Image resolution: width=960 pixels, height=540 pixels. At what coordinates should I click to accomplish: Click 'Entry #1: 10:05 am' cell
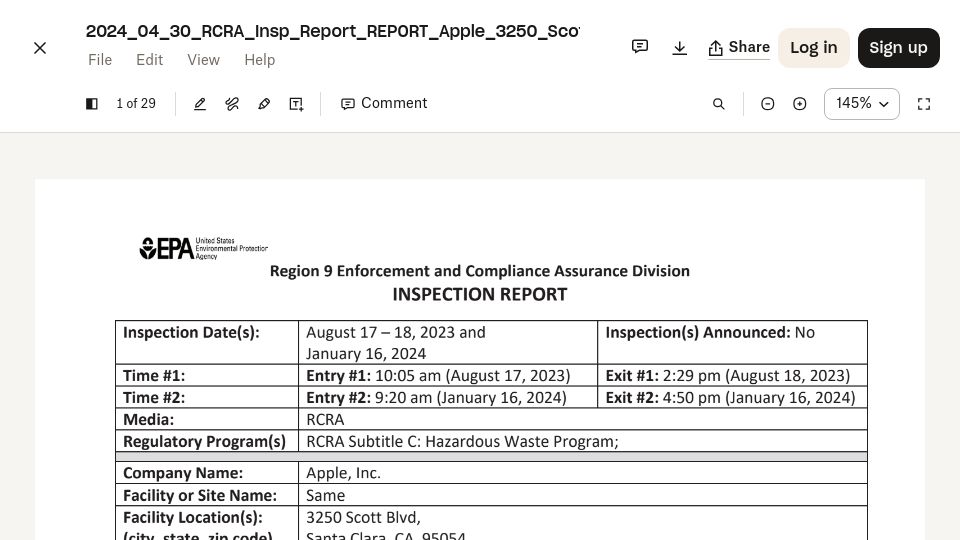pyautogui.click(x=448, y=375)
